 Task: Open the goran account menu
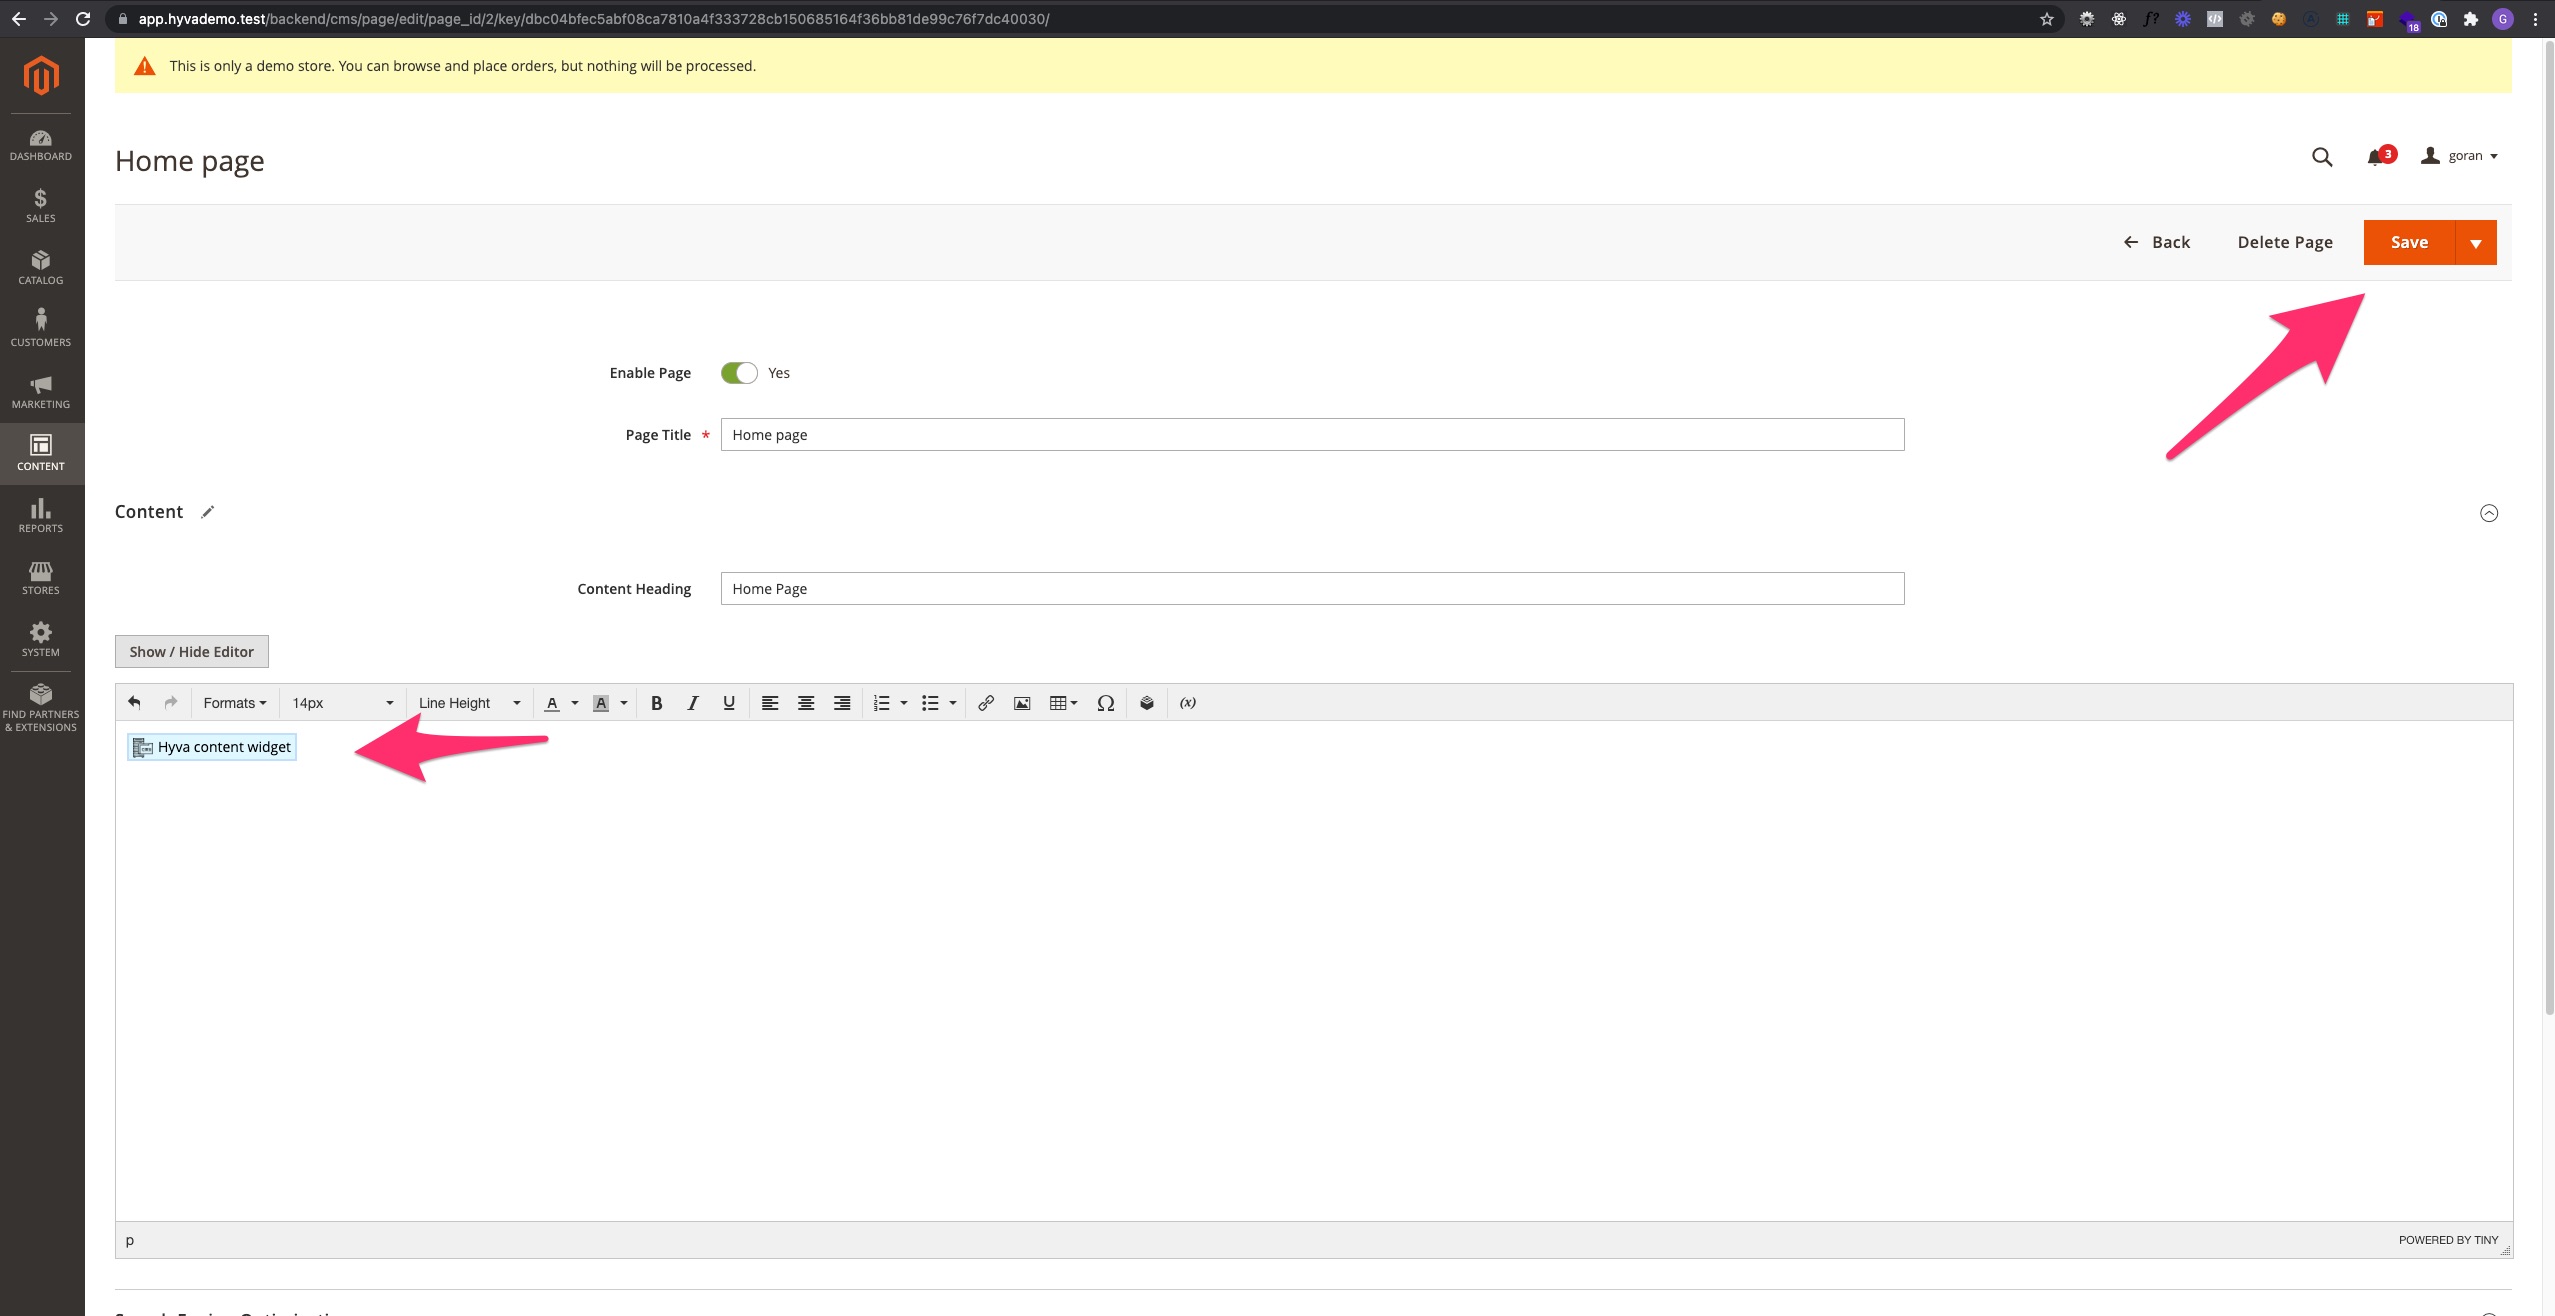coord(2460,156)
